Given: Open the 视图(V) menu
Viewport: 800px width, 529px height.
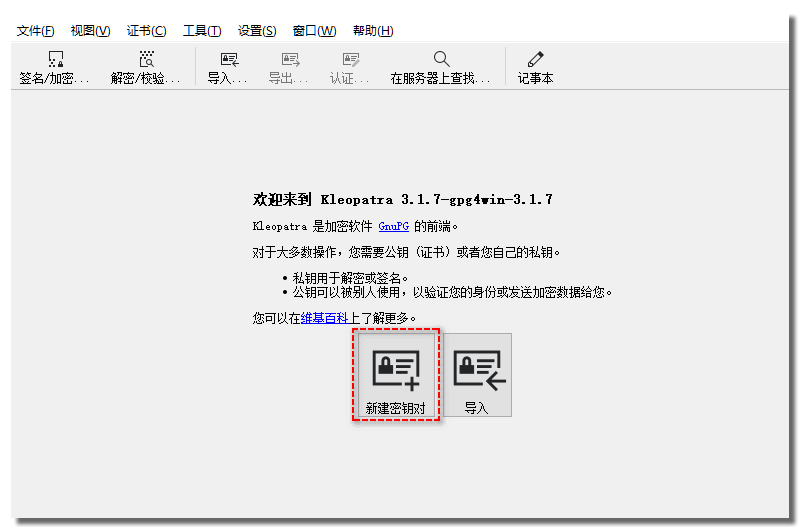Looking at the screenshot, I should tap(90, 31).
